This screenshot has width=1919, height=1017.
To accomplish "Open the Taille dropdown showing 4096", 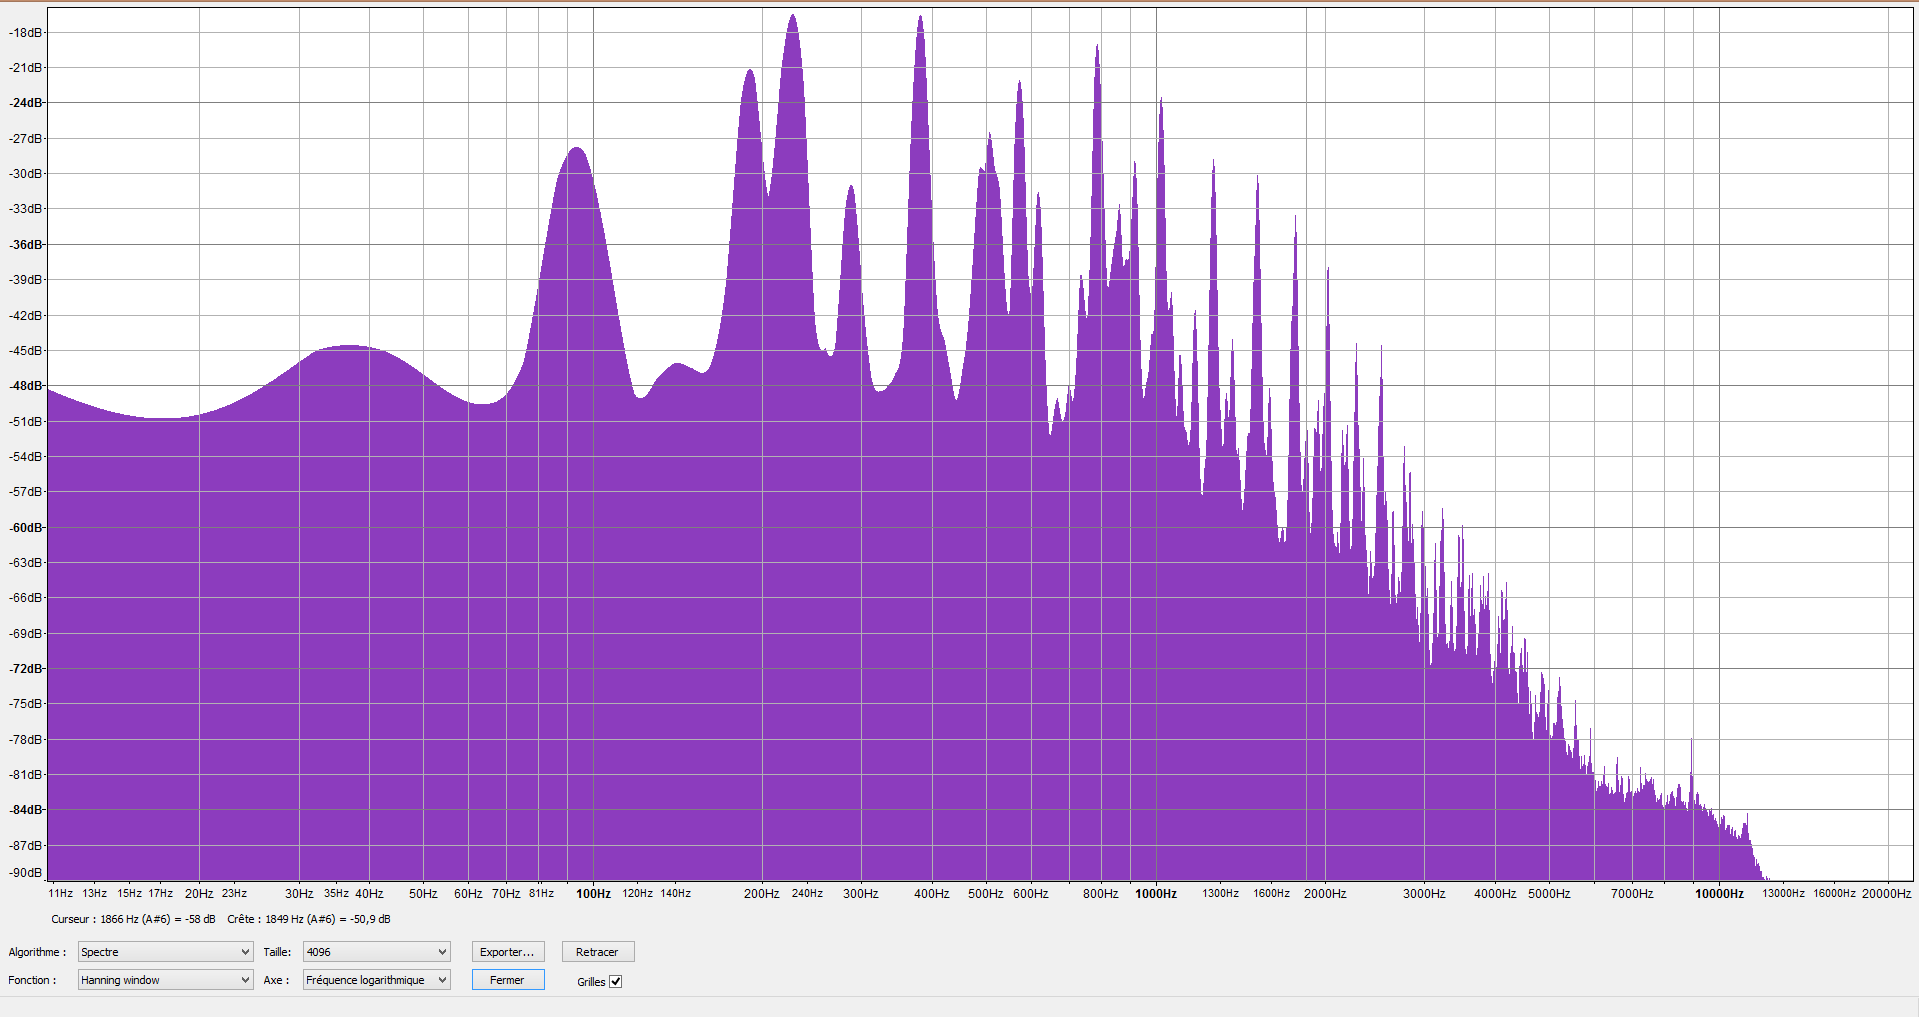I will (376, 952).
